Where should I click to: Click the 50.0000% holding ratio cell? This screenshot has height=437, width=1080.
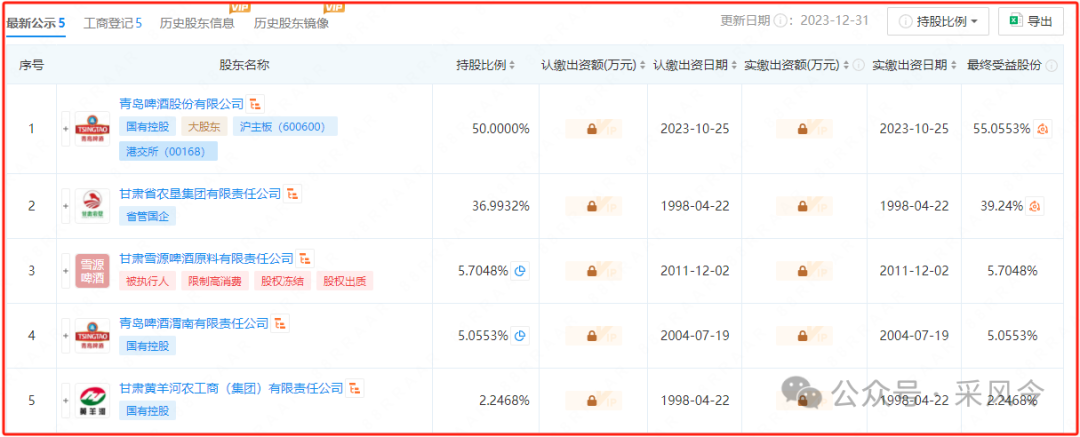(x=501, y=129)
